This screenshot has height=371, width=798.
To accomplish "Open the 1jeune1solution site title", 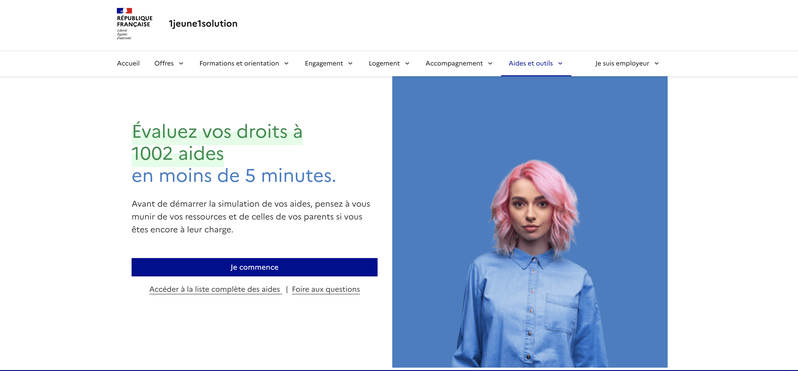I will tap(203, 24).
